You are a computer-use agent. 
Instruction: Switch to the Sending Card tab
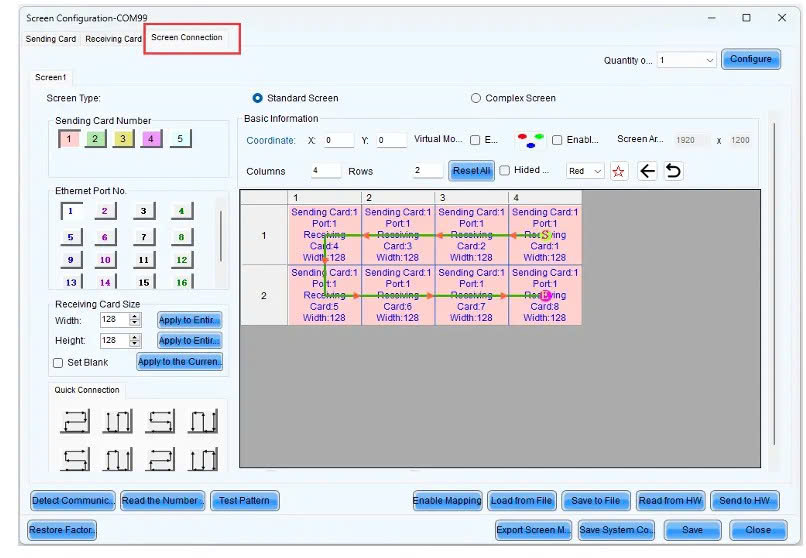pyautogui.click(x=50, y=39)
